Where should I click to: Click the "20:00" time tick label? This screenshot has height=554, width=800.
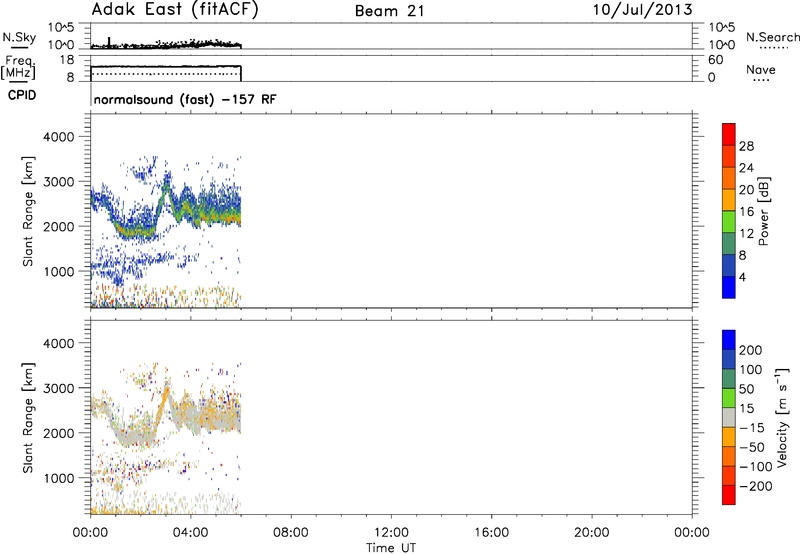tap(591, 533)
